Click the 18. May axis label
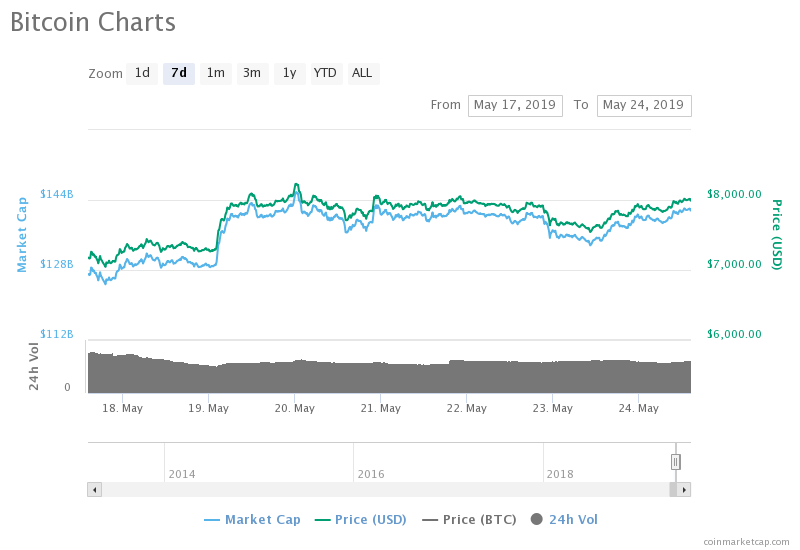800x550 pixels. (x=122, y=408)
